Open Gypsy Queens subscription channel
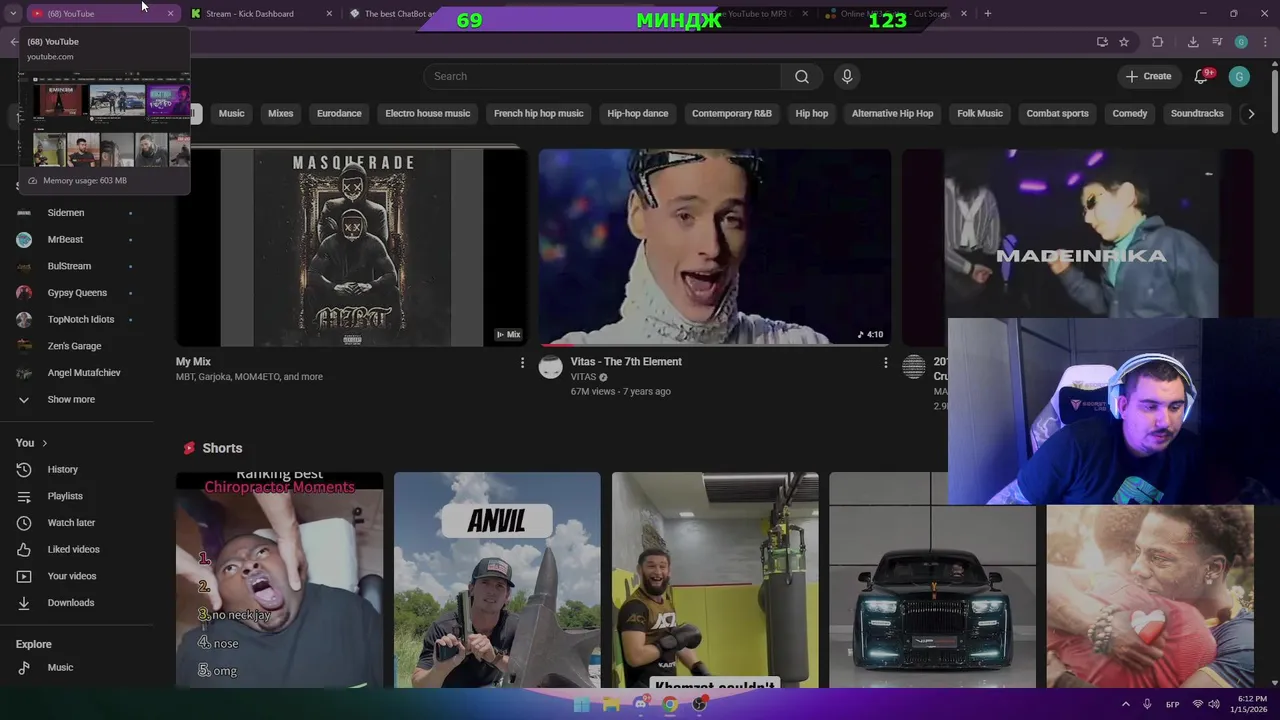Image resolution: width=1280 pixels, height=720 pixels. [x=76, y=293]
